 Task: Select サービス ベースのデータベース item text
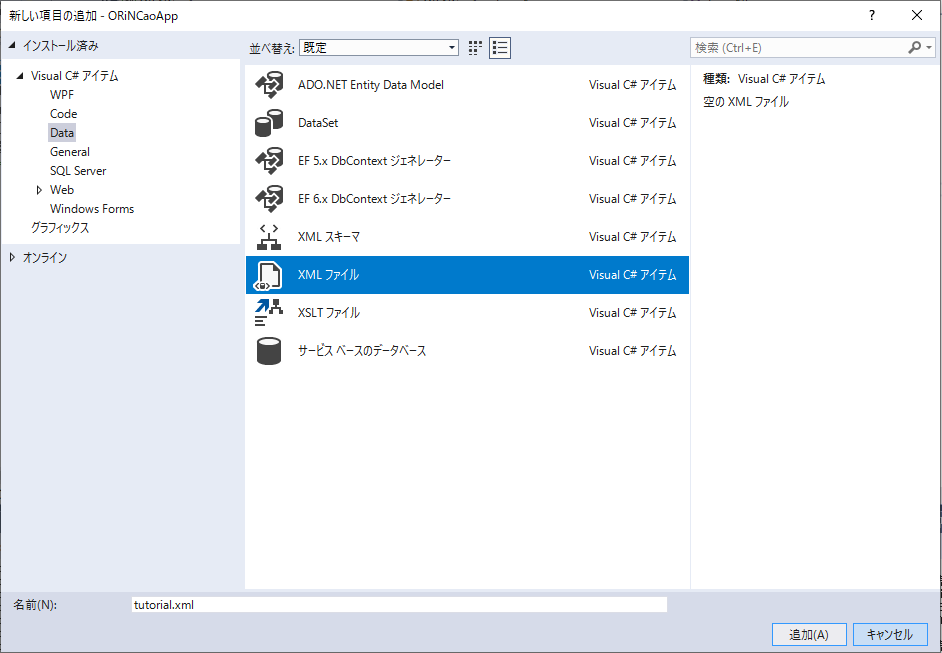pos(362,350)
